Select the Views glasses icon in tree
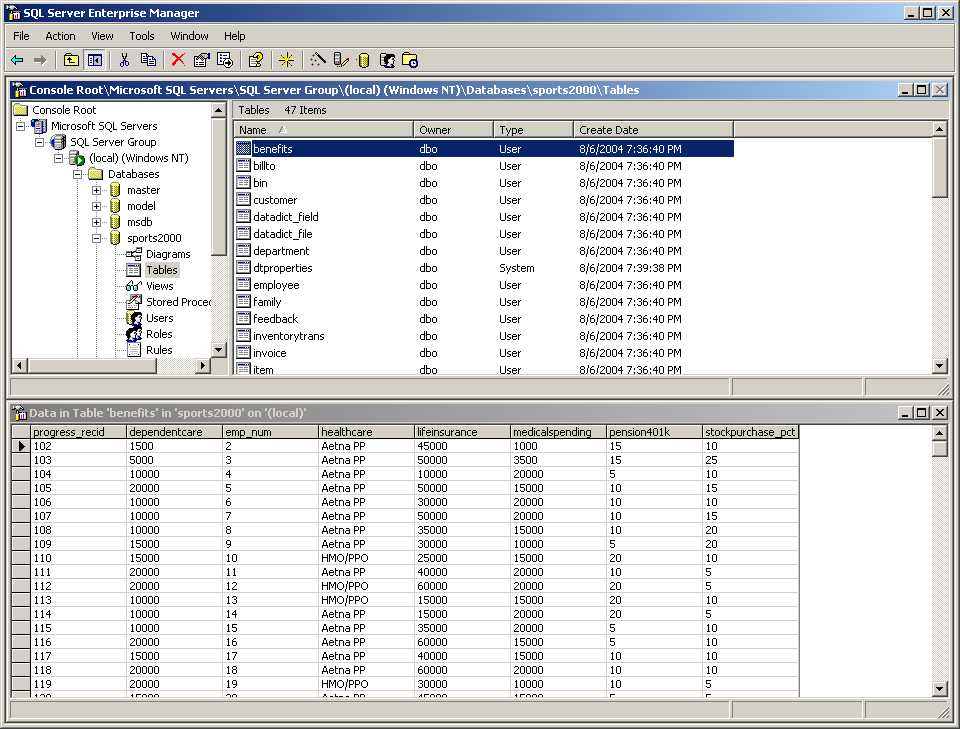The width and height of the screenshot is (960, 729). 133,286
